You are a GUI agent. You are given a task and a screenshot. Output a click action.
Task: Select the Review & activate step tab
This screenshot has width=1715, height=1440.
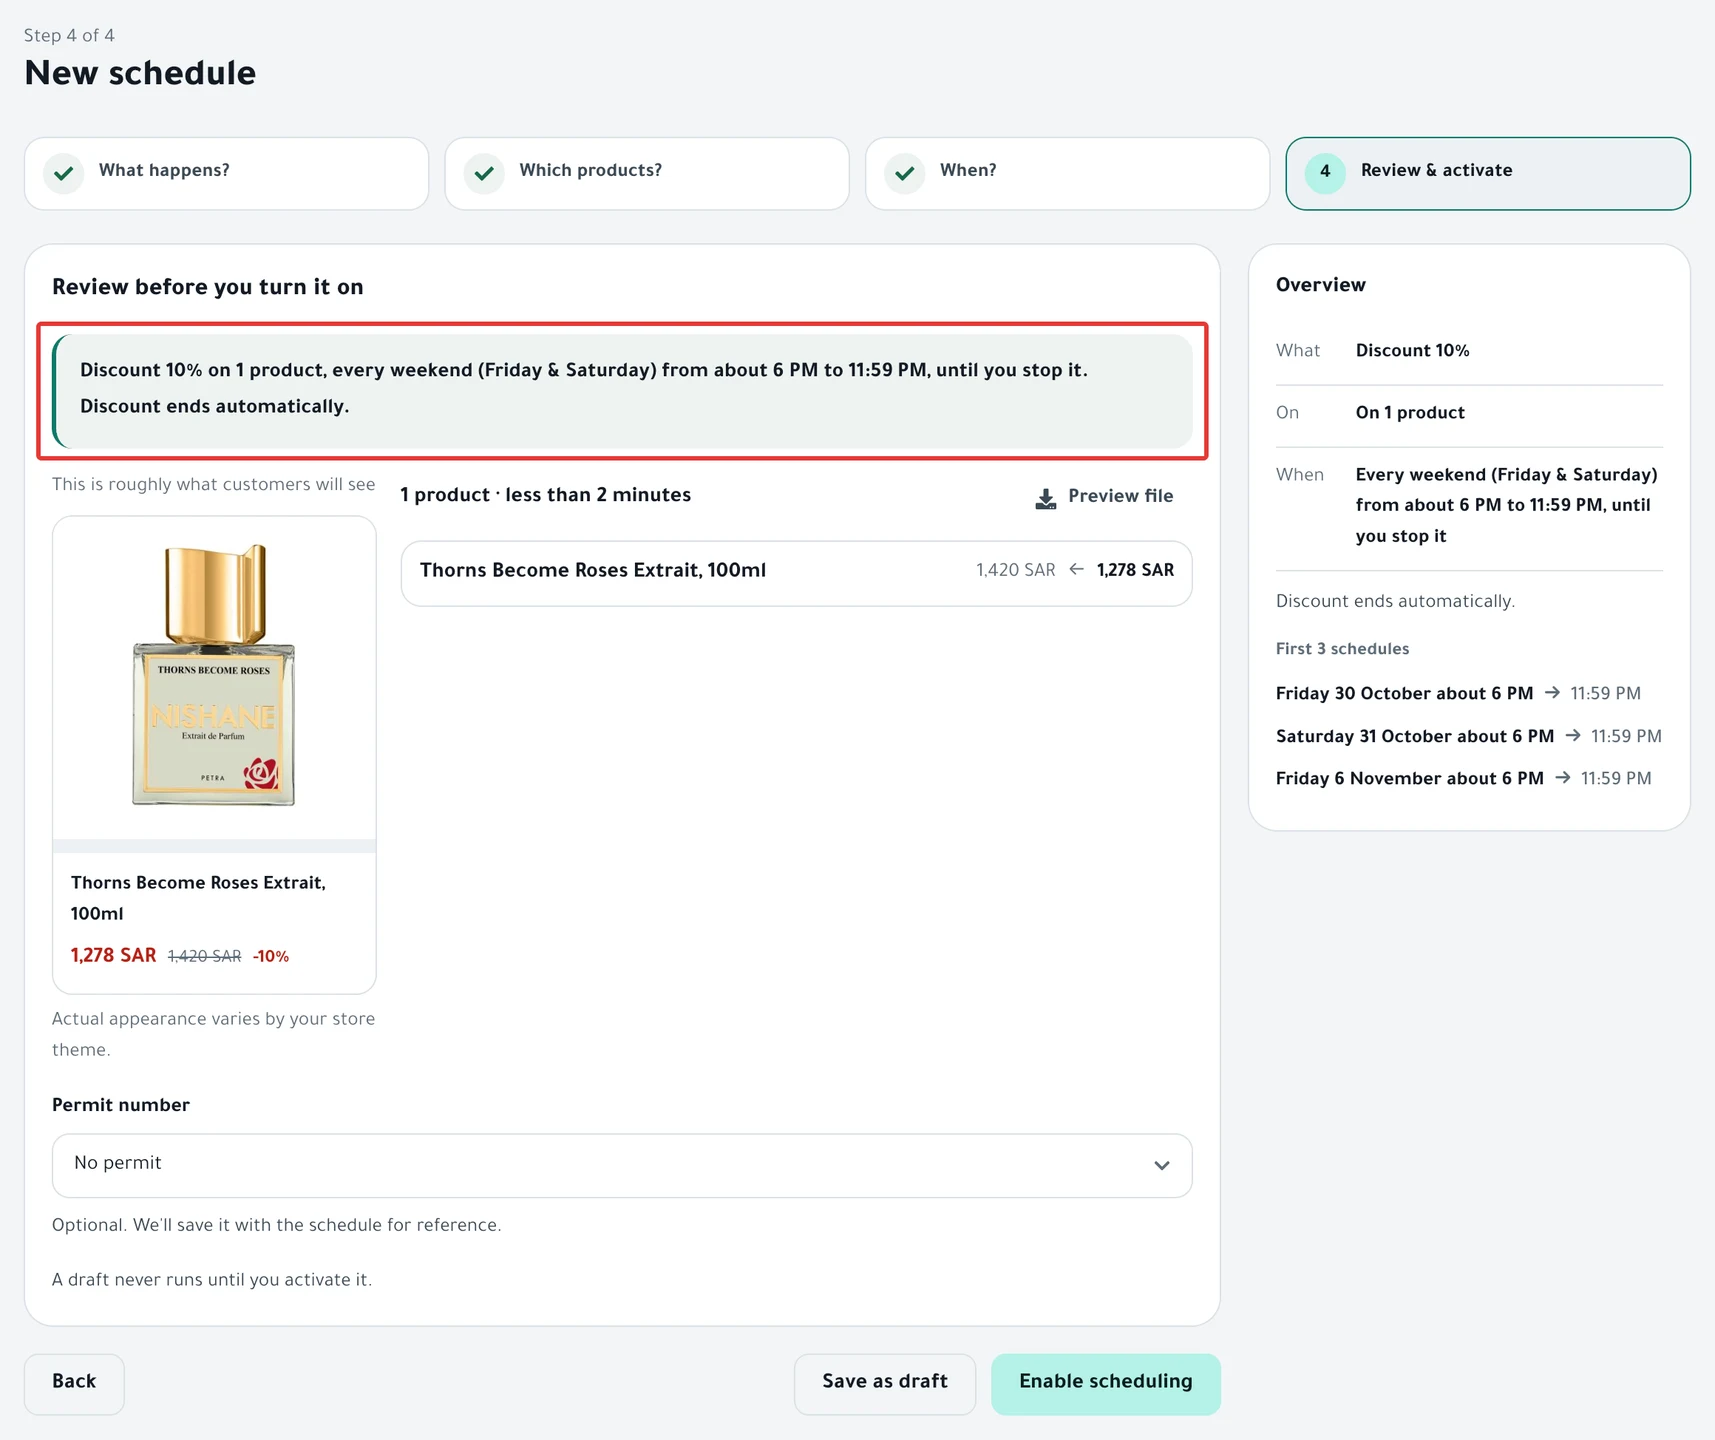[x=1488, y=173]
